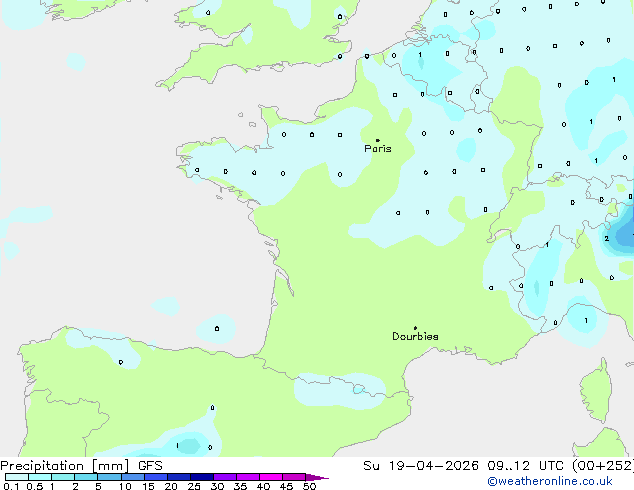Click the Su 19-04-2026 date text
Viewport: 634px width, 490px height.
421,466
